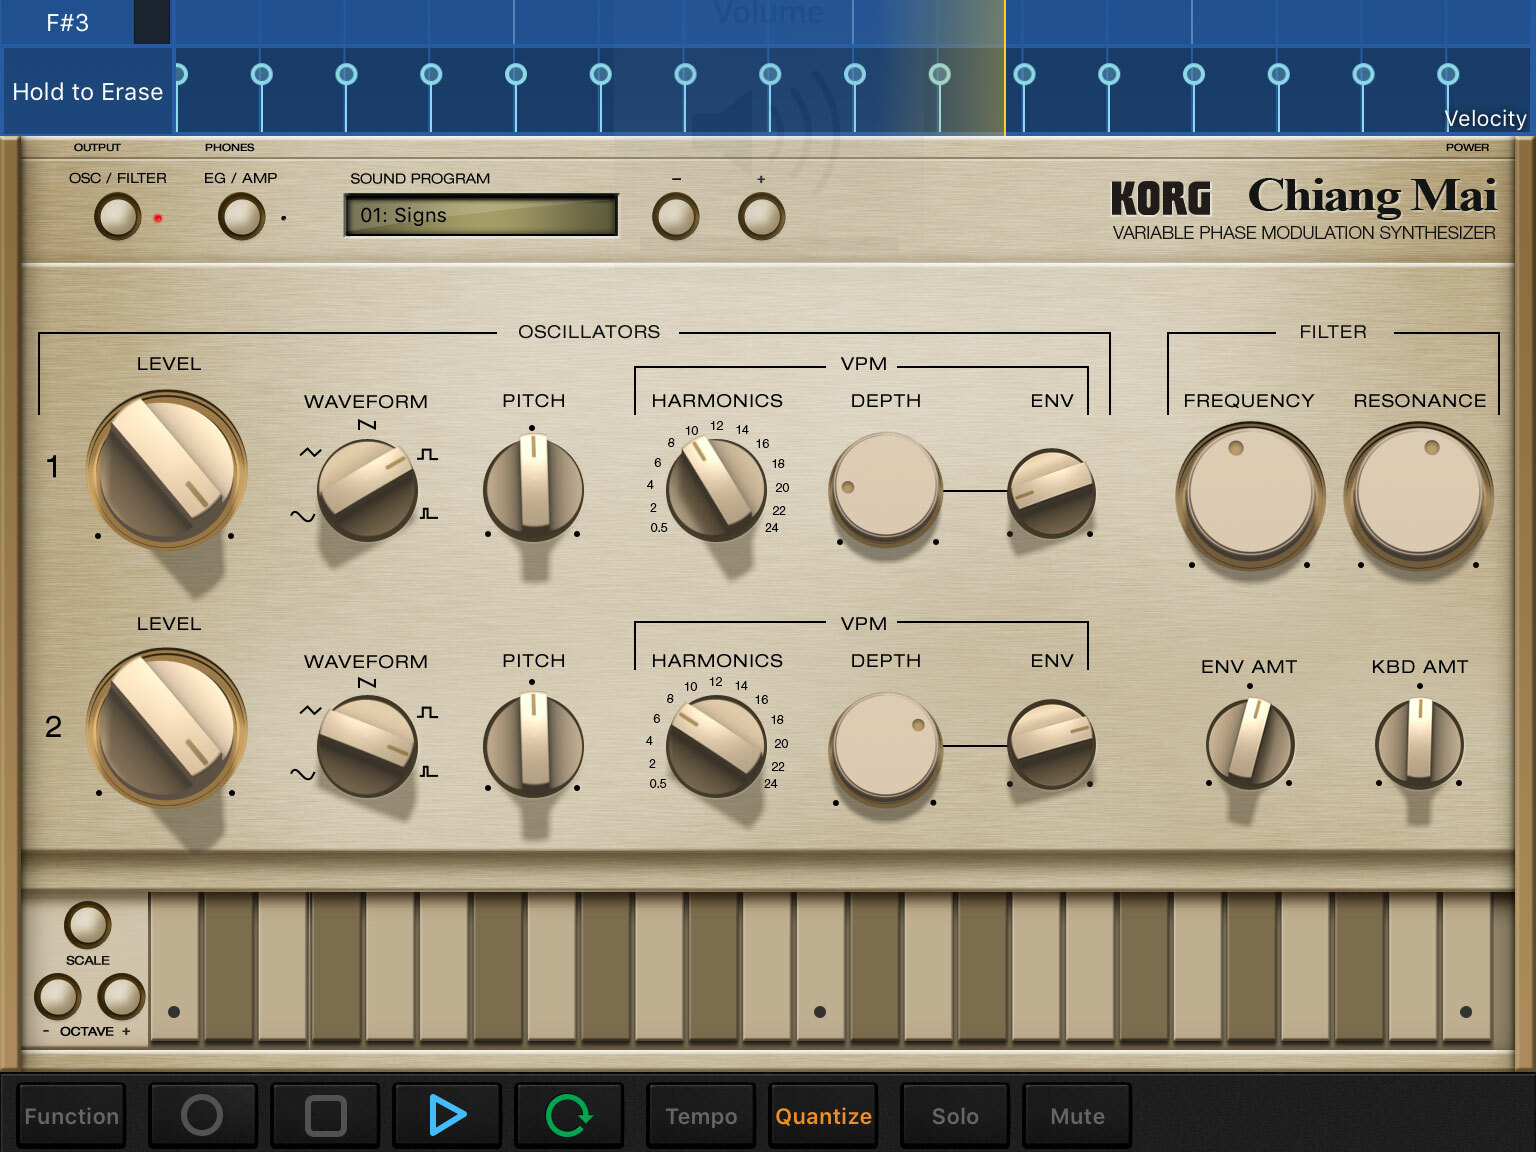
Task: Click the oscillator 1 sine waveform symbol
Action: tap(303, 516)
